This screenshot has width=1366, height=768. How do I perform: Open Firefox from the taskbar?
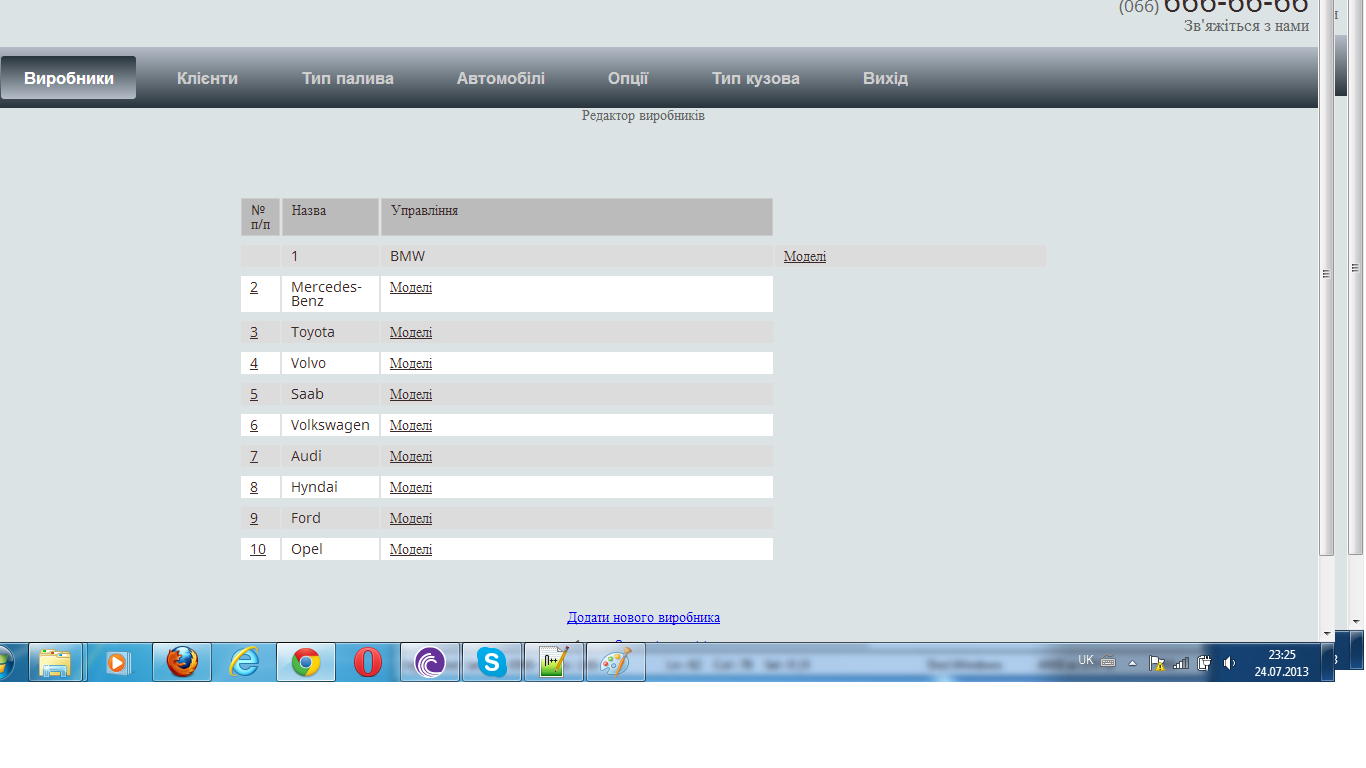182,662
